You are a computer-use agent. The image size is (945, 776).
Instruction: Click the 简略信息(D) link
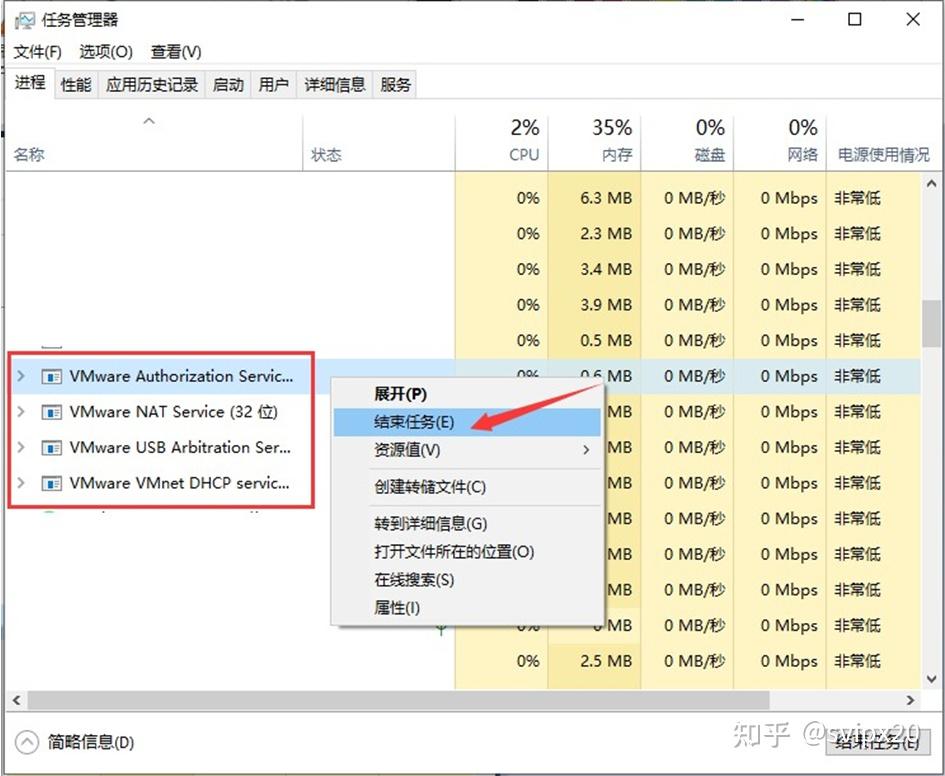[90, 742]
